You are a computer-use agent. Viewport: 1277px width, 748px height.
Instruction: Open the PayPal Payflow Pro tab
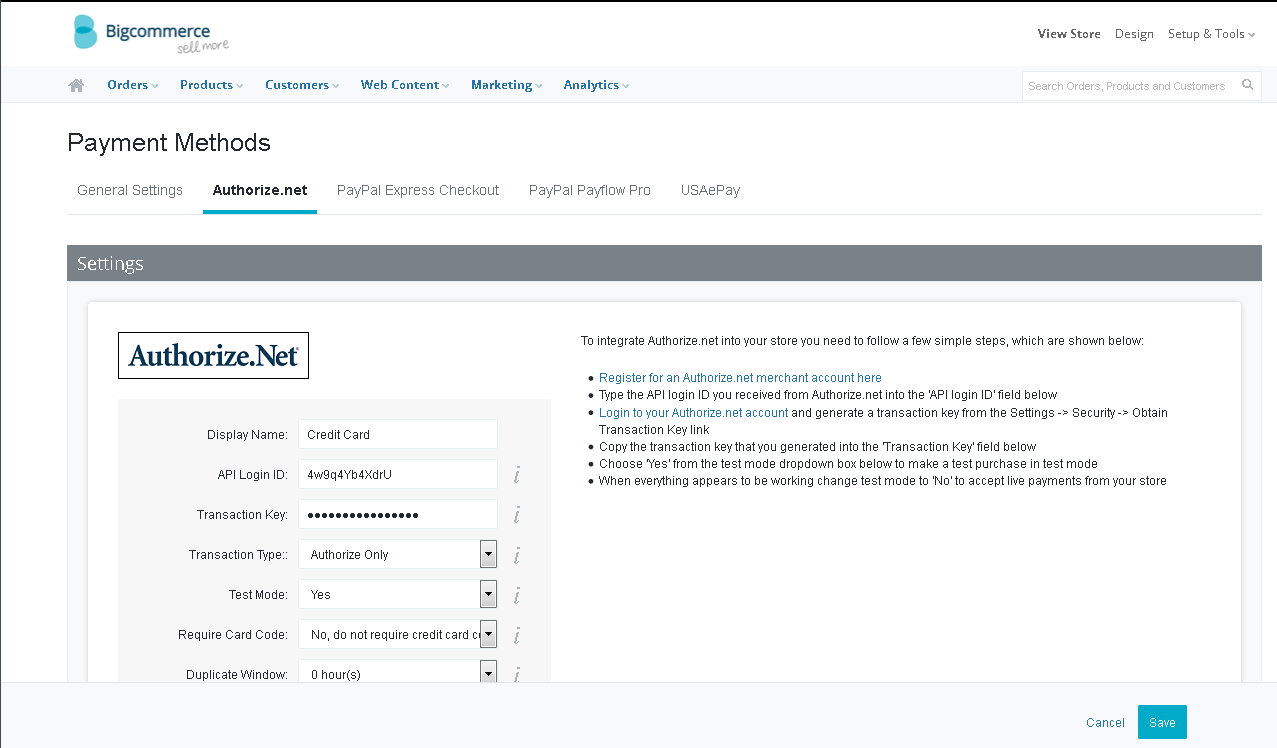(590, 190)
